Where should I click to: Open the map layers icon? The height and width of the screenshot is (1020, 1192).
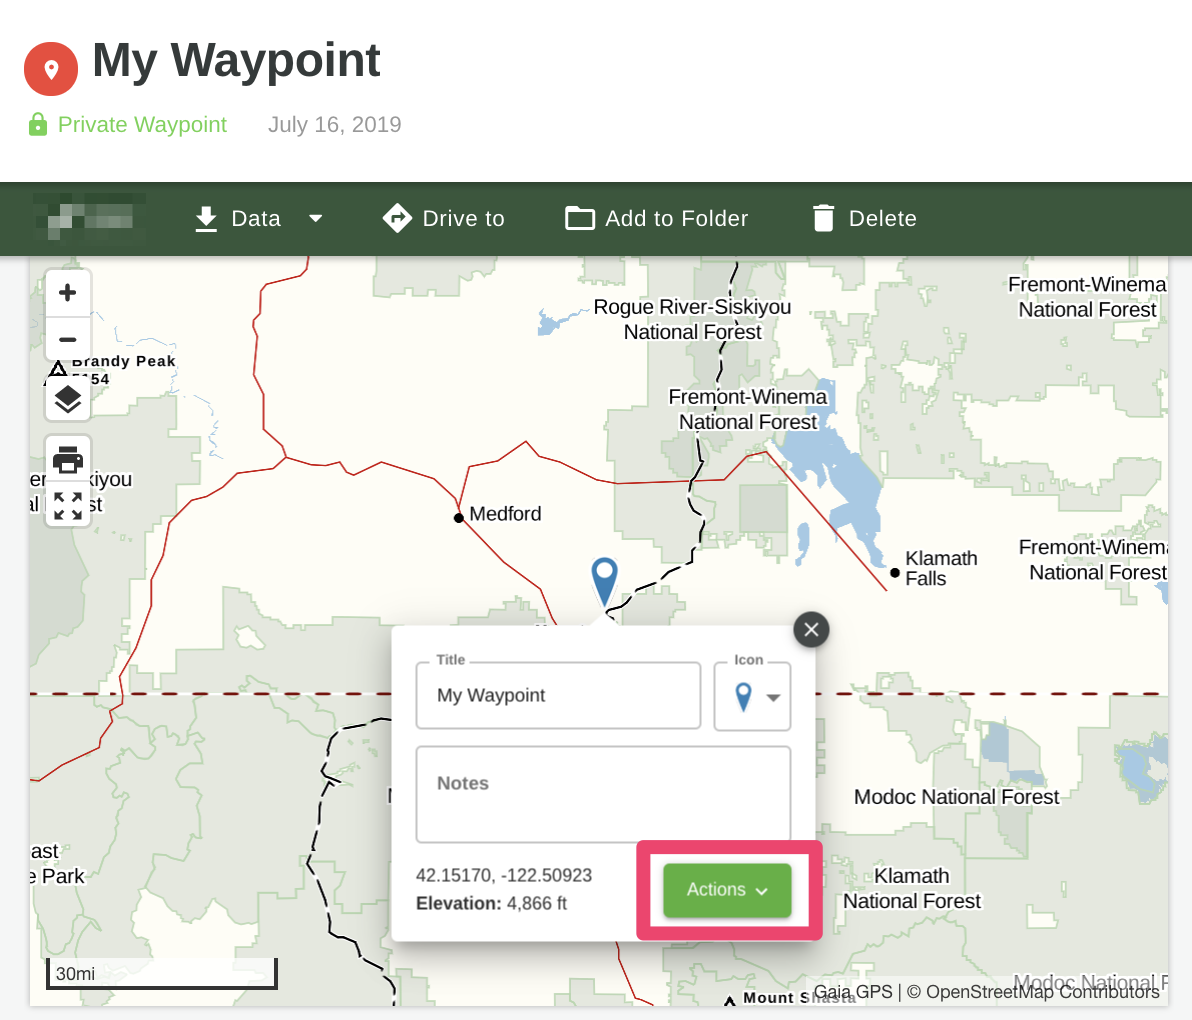point(67,398)
